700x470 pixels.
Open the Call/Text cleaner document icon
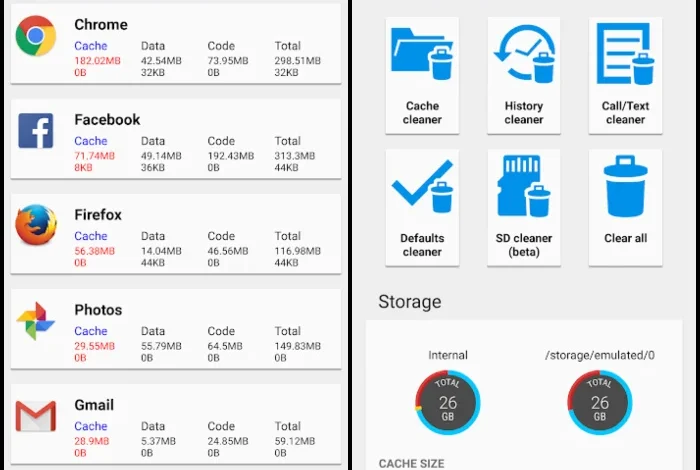pos(625,54)
